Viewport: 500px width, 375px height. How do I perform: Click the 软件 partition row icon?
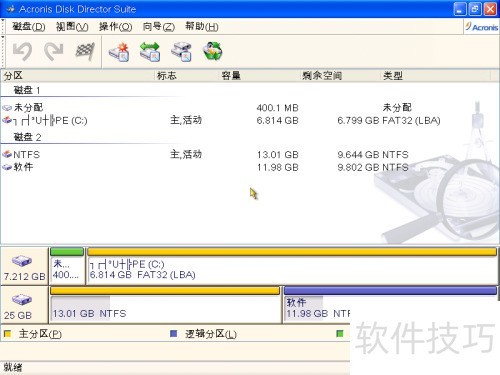[x=7, y=167]
